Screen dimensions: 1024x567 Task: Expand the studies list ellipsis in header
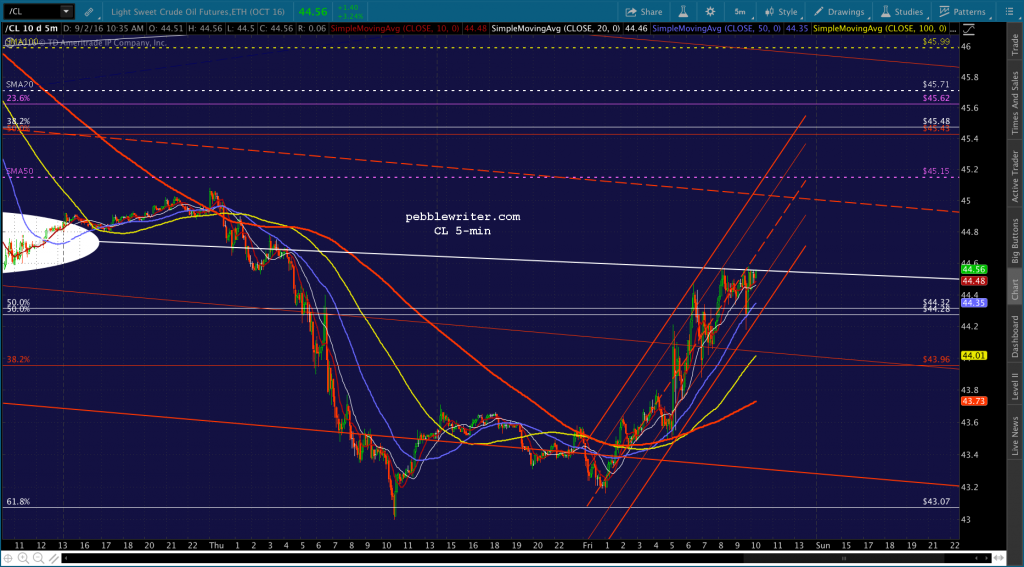[x=955, y=29]
